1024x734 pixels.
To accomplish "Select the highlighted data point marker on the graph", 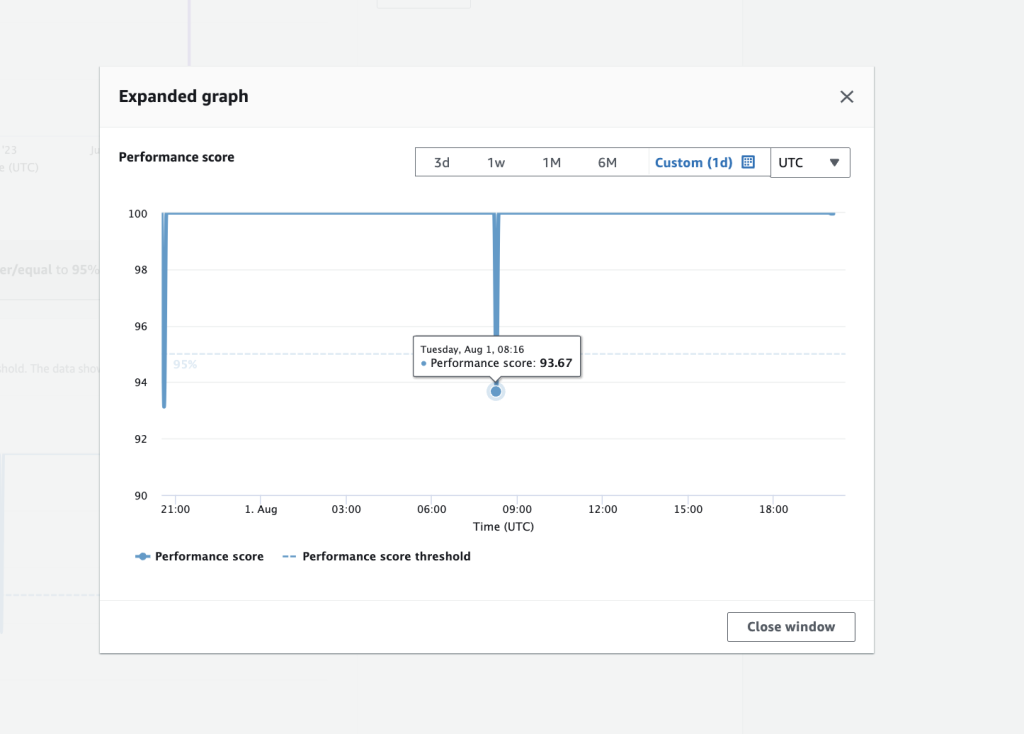I will click(496, 391).
